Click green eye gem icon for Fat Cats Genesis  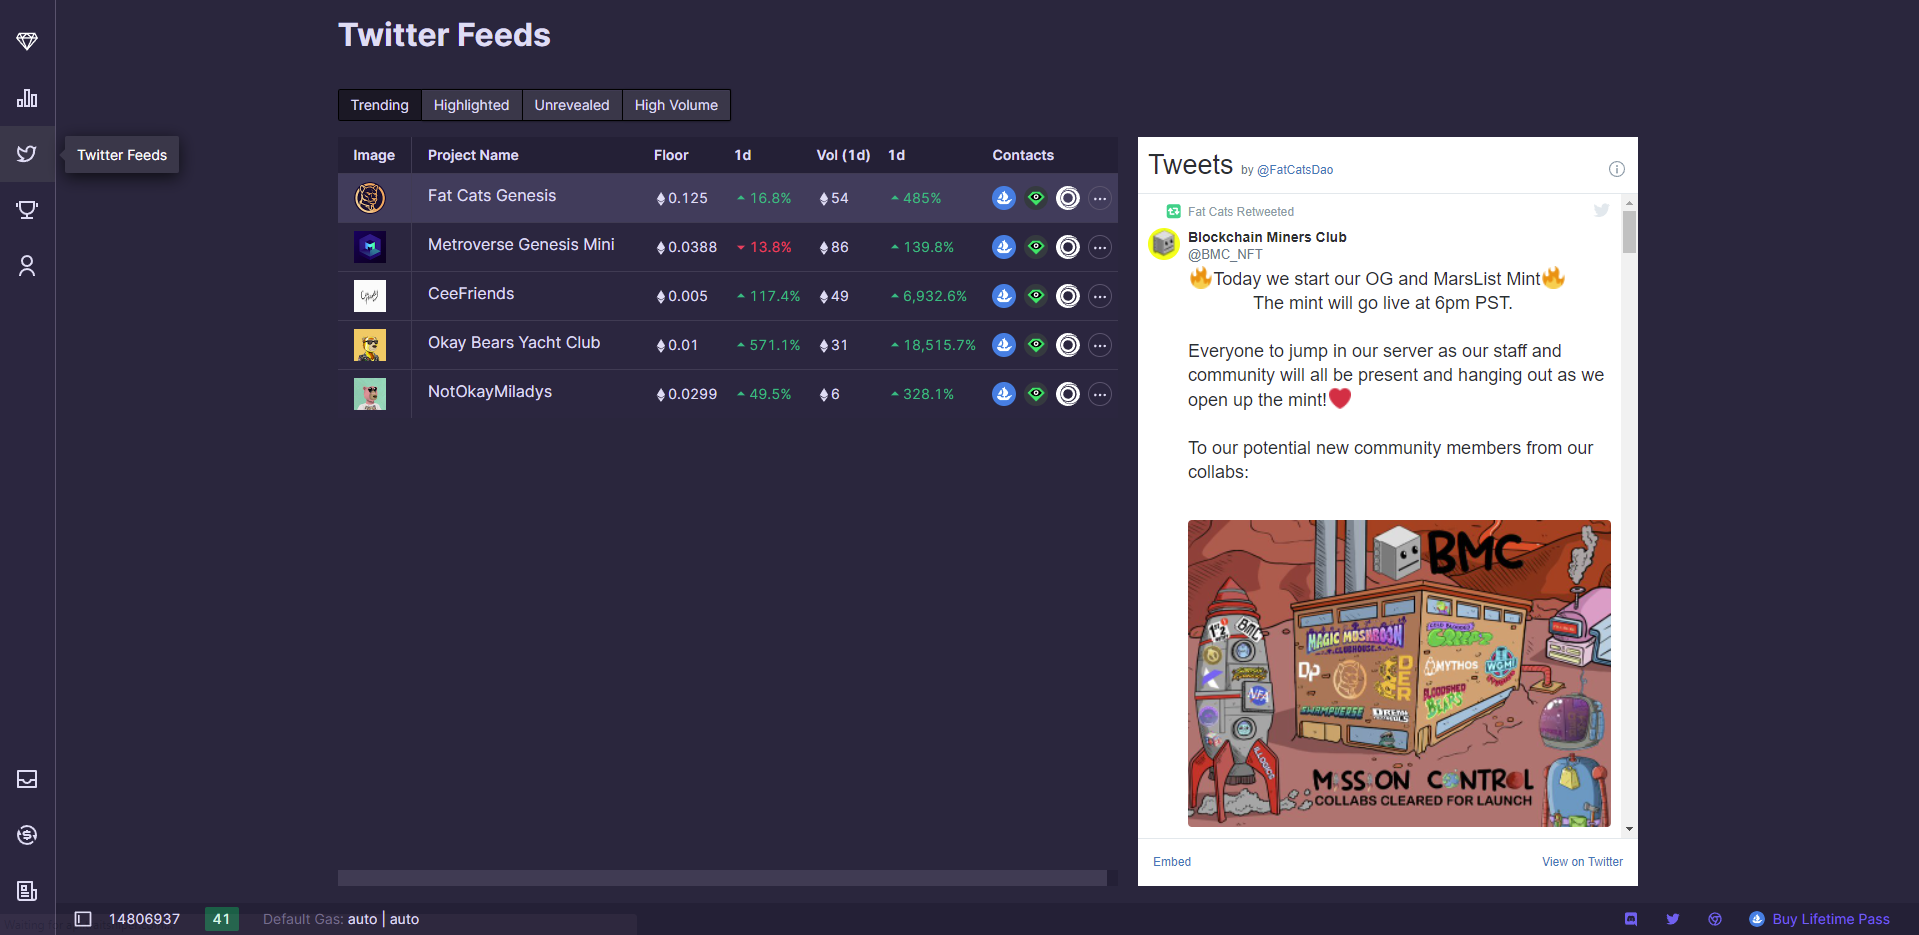pos(1036,198)
